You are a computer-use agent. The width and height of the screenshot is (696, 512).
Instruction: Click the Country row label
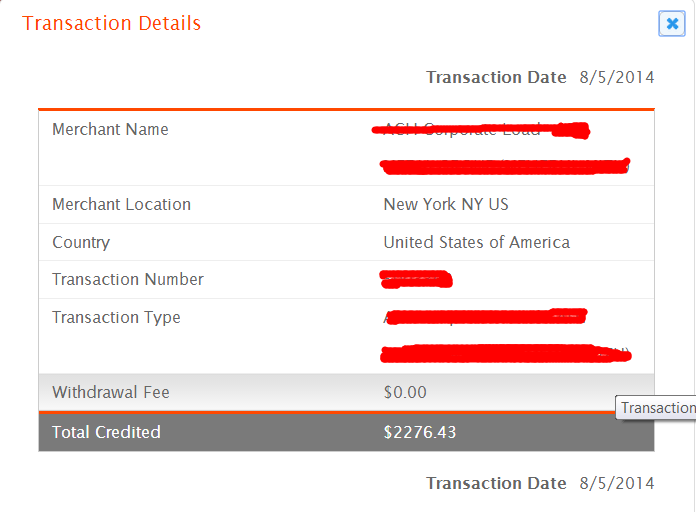click(81, 242)
